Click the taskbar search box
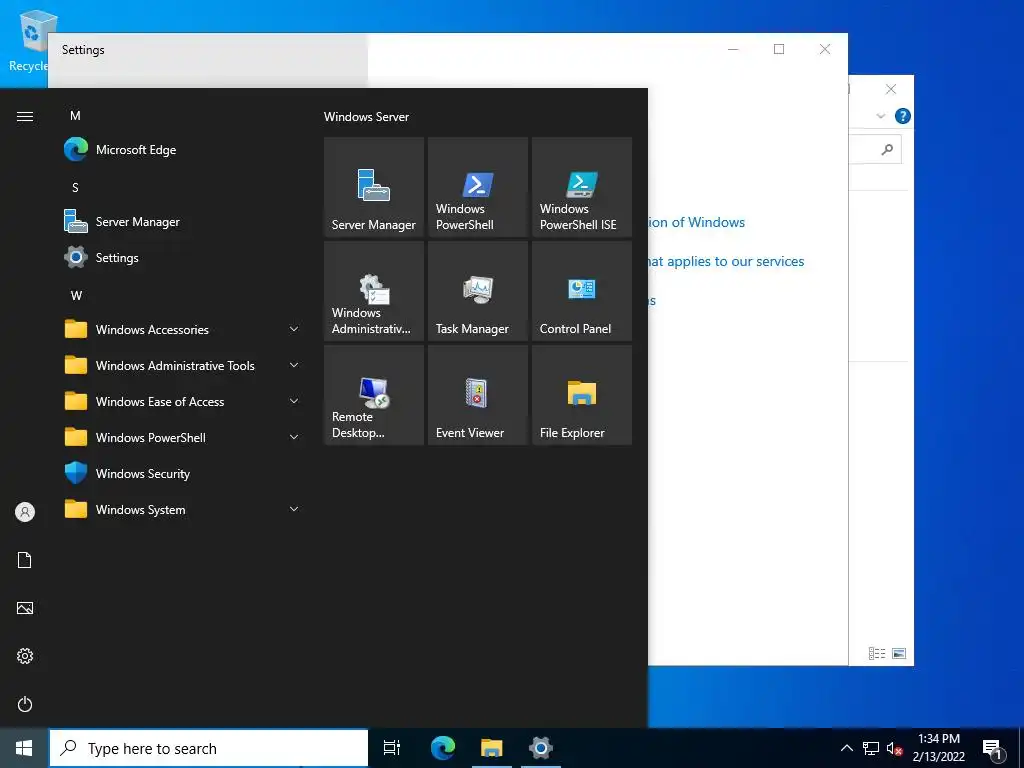Screen dimensions: 1024x768 [209, 748]
